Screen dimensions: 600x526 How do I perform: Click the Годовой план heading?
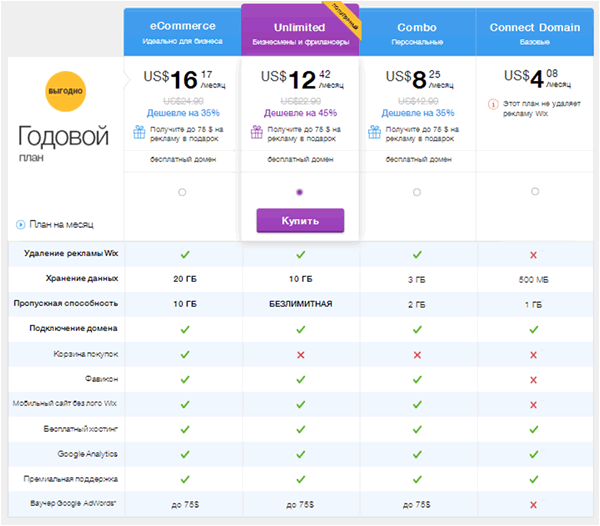(64, 143)
